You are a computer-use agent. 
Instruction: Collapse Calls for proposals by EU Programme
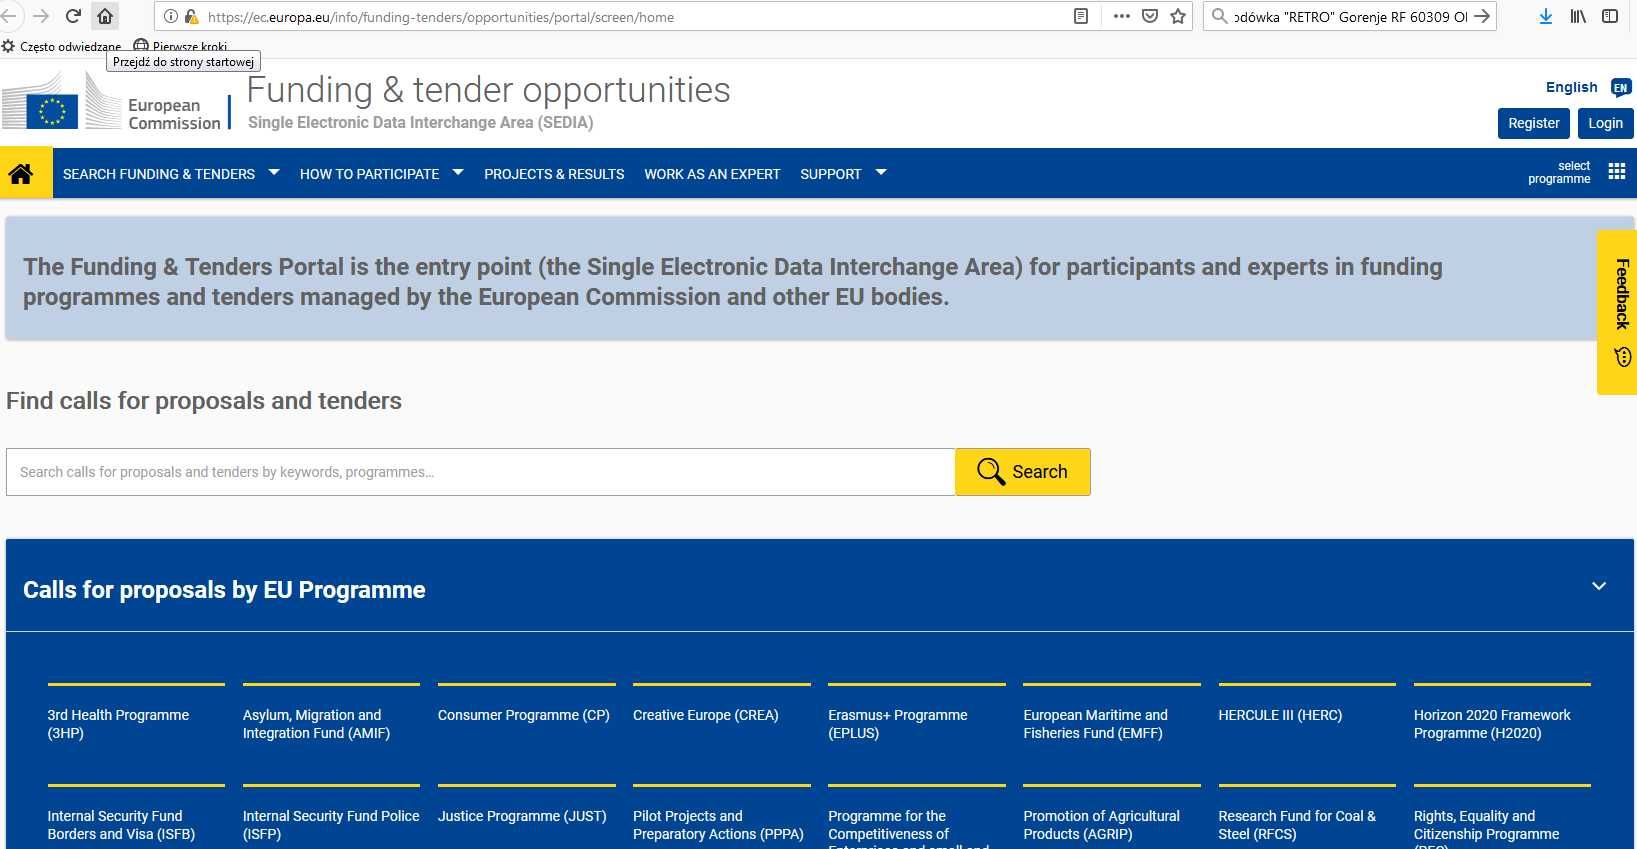click(x=1598, y=586)
